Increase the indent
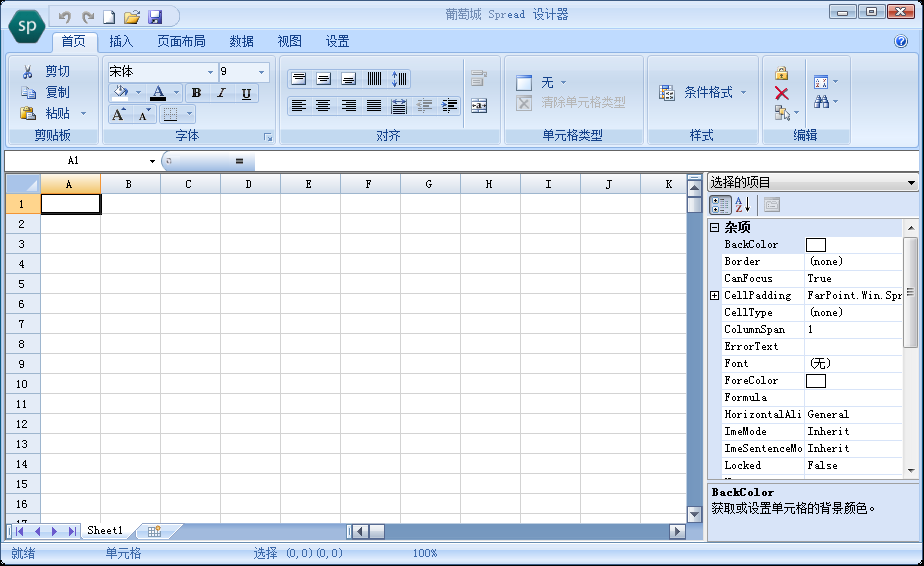 [x=449, y=106]
